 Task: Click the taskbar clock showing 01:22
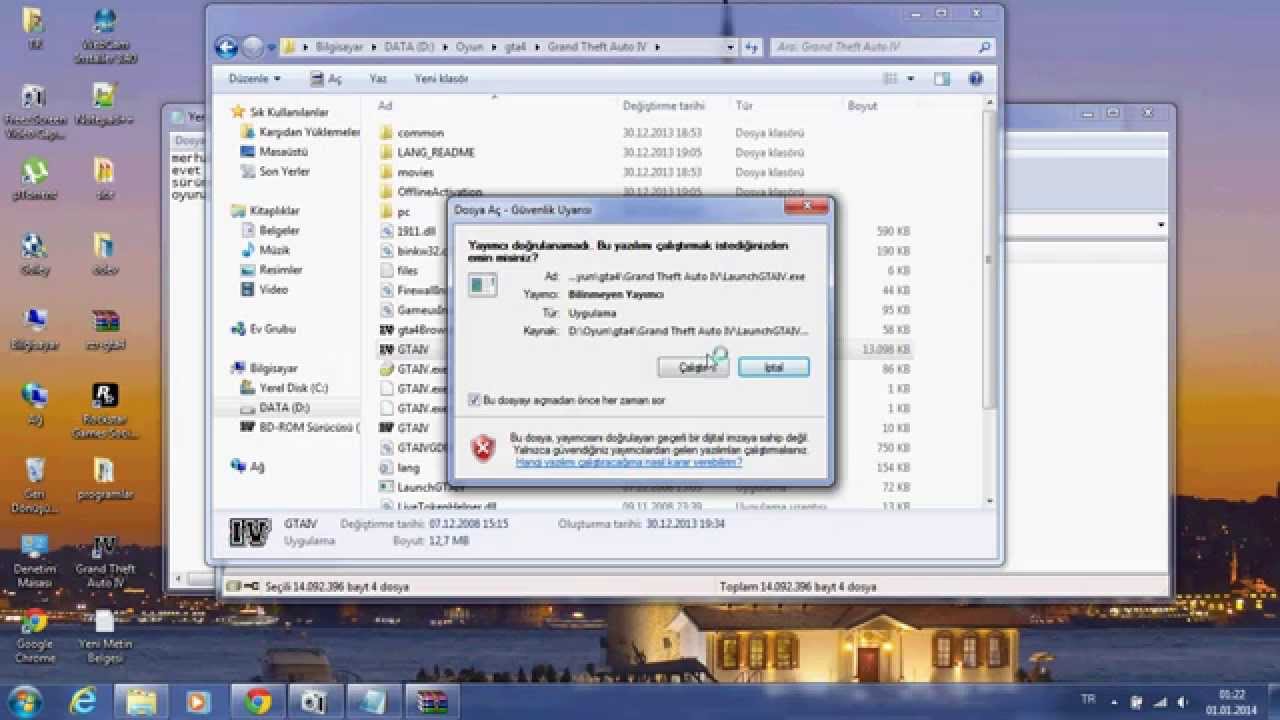click(x=1232, y=701)
